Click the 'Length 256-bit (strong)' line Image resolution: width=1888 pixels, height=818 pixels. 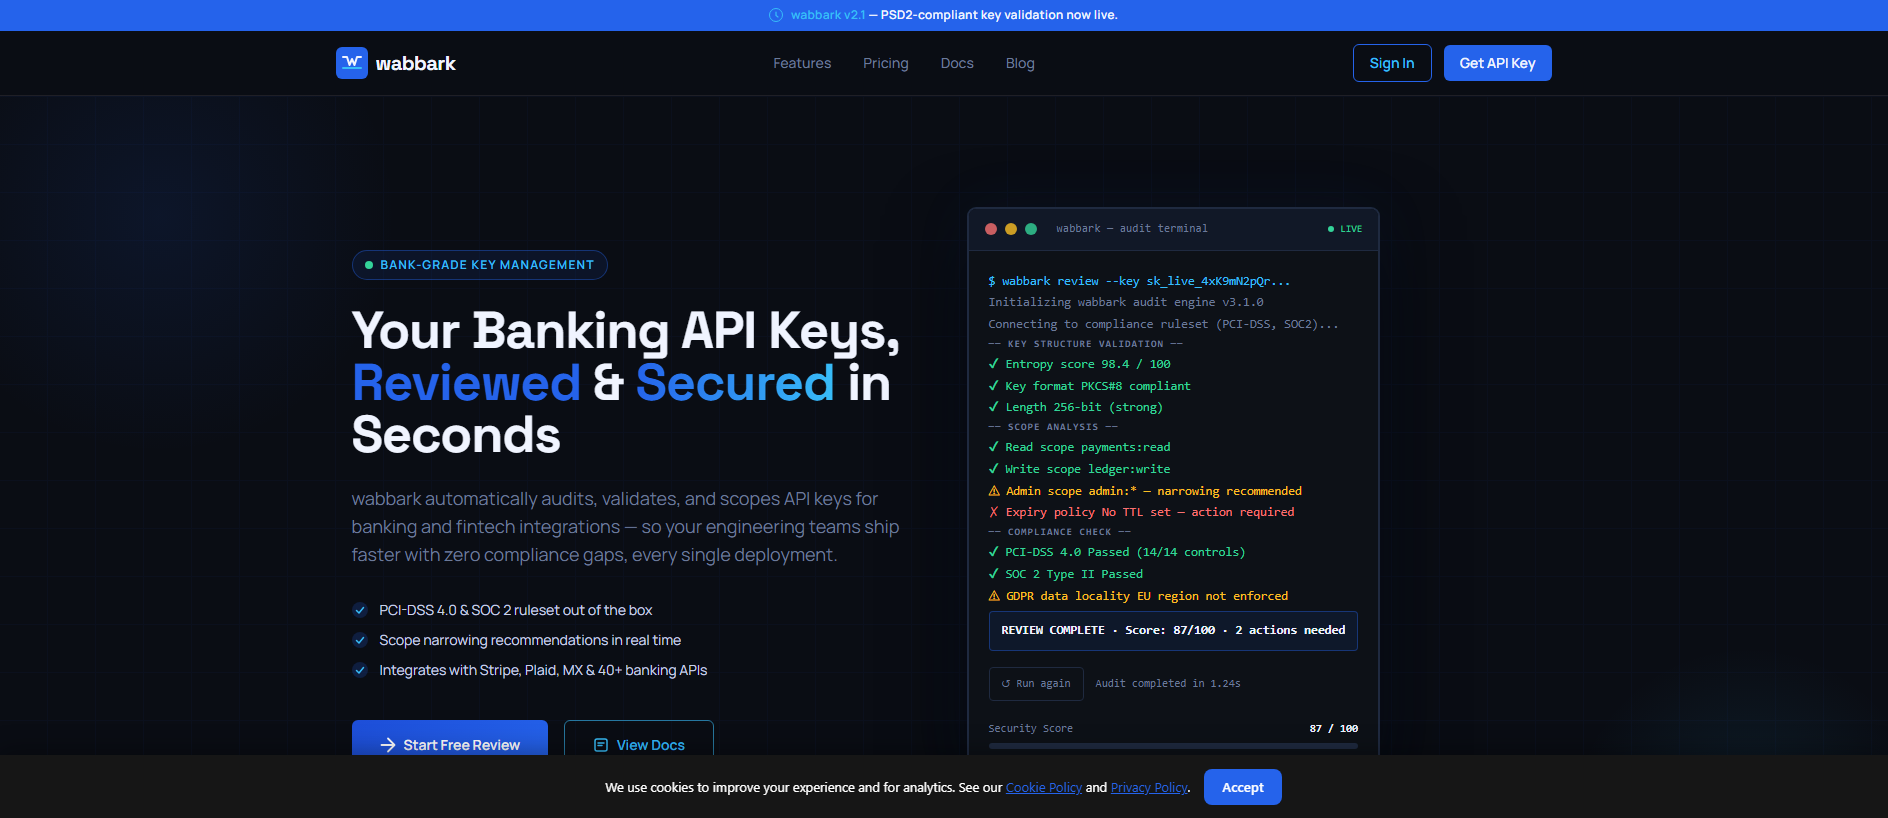click(x=1075, y=407)
